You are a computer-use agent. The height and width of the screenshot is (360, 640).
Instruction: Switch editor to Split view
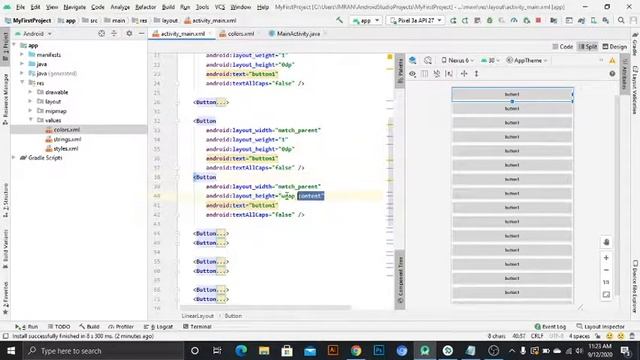coord(588,47)
